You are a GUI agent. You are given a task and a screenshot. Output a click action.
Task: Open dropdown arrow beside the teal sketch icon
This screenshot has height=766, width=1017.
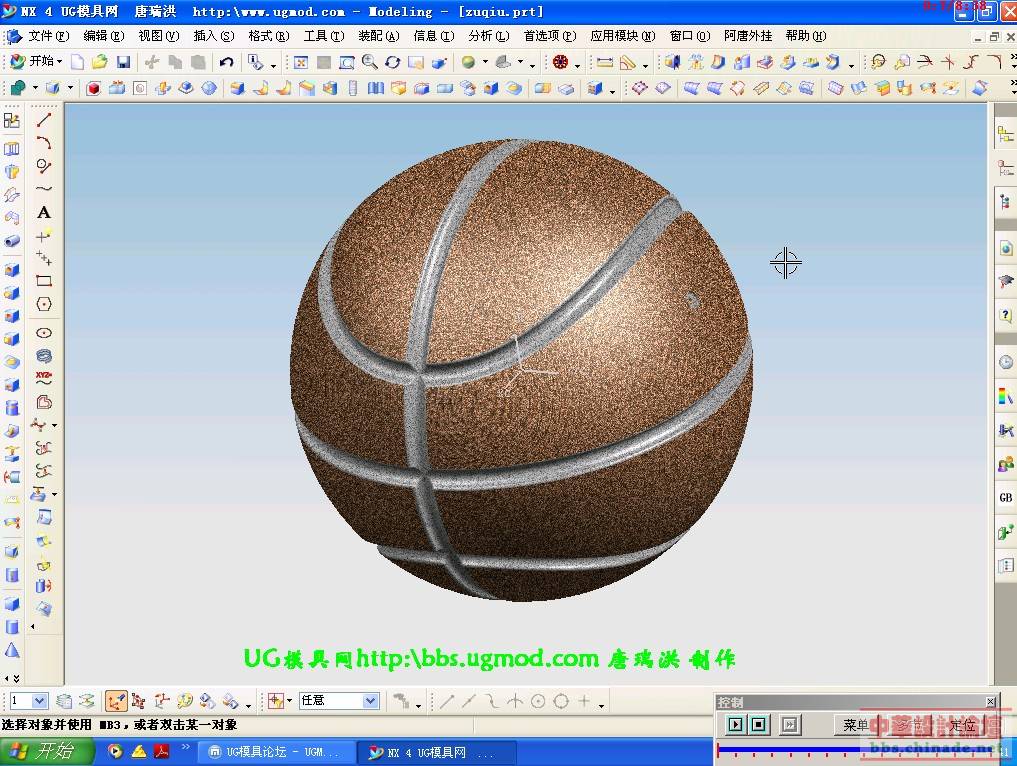(35, 88)
